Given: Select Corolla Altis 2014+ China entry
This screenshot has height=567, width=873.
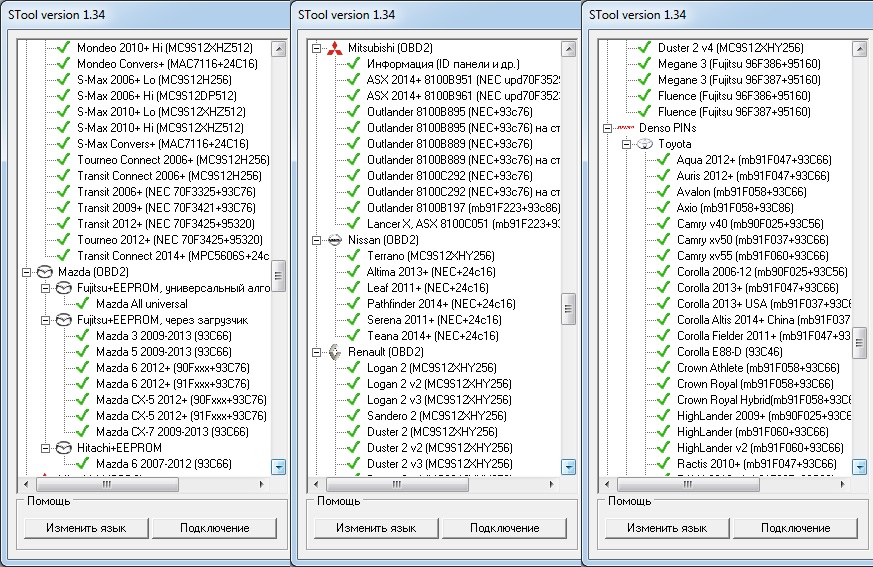Looking at the screenshot, I should point(763,320).
